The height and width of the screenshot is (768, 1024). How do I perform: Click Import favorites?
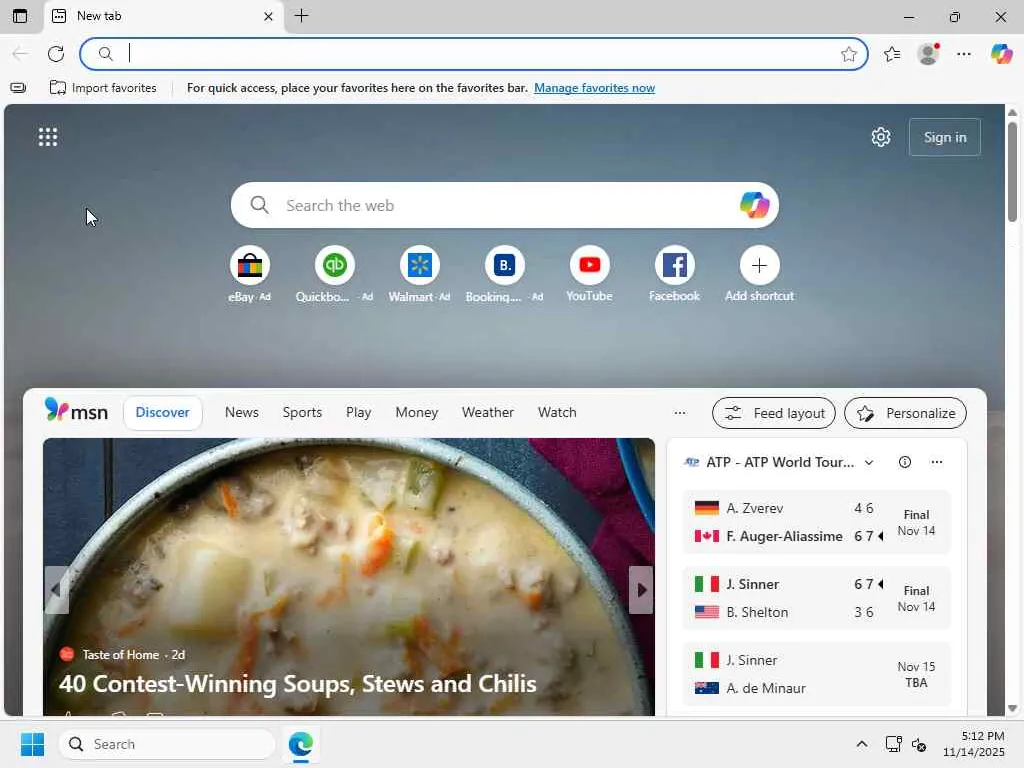[x=103, y=88]
